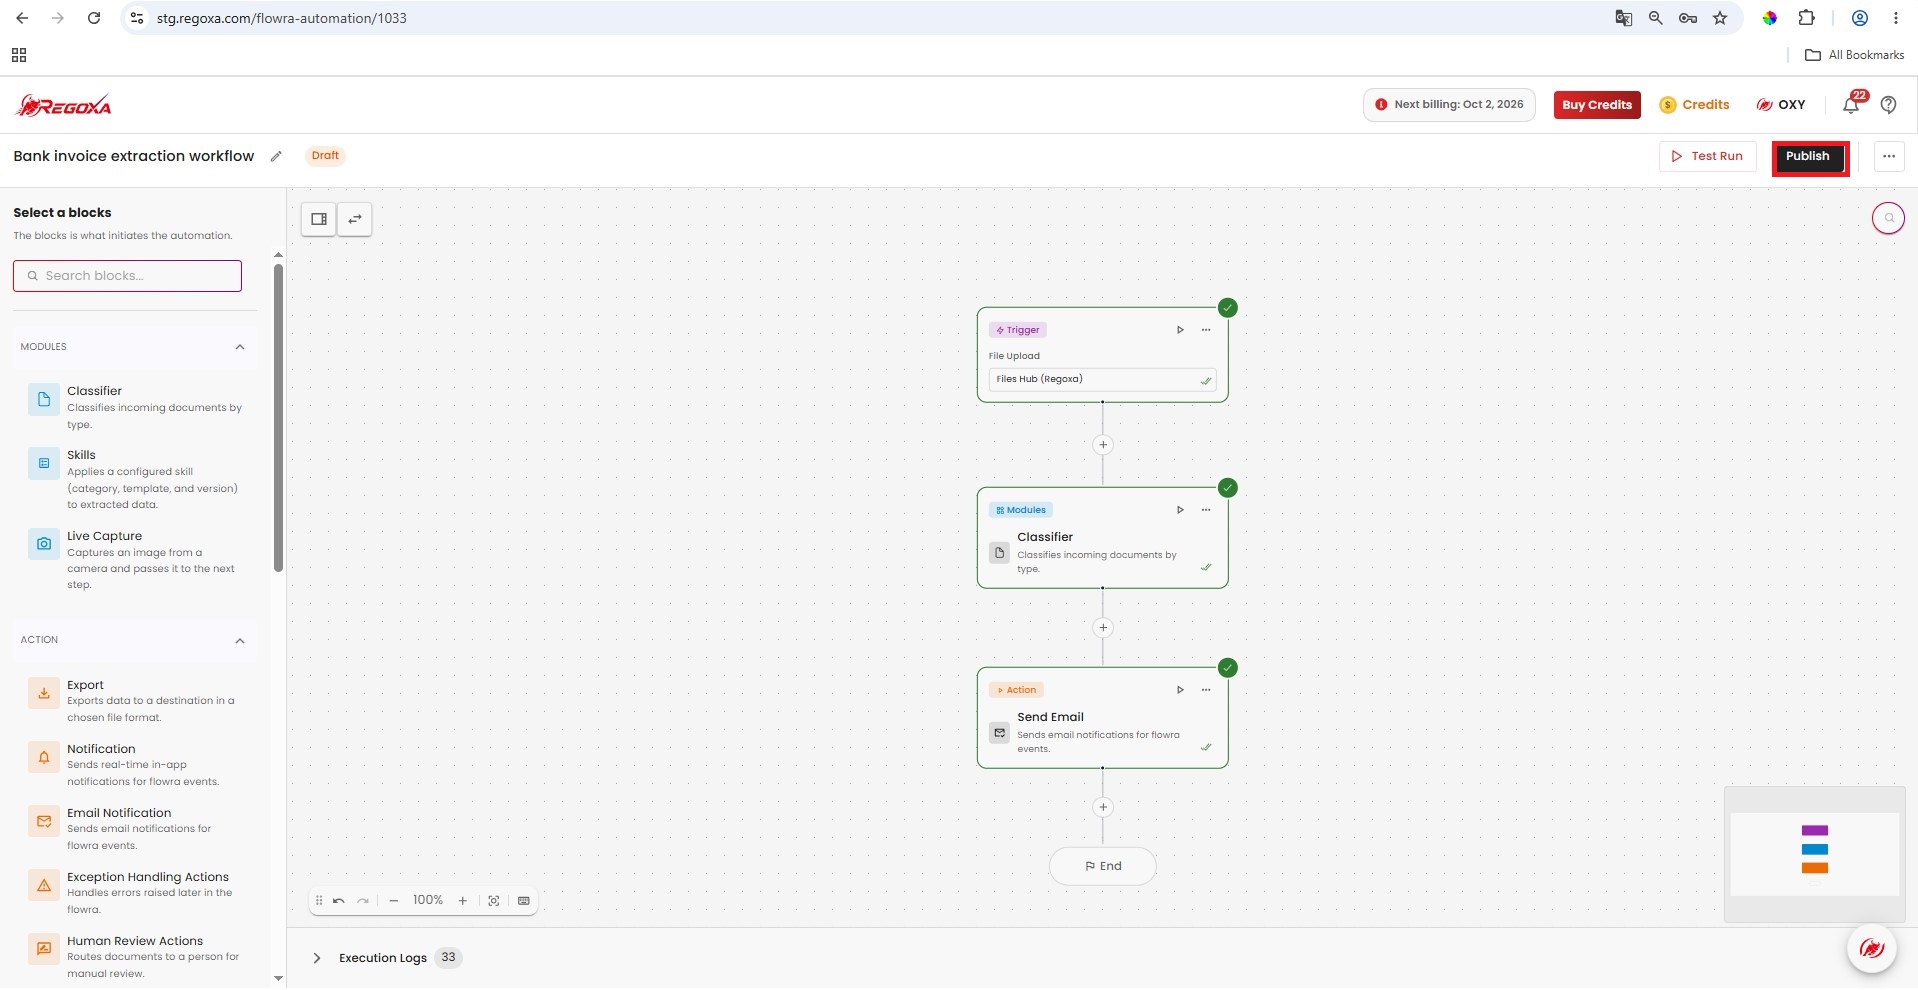1918x990 pixels.
Task: Click Buy Credits
Action: click(1596, 105)
